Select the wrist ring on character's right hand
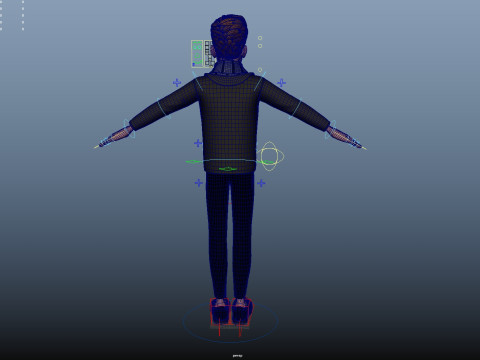480x360 pixels. 331,130
